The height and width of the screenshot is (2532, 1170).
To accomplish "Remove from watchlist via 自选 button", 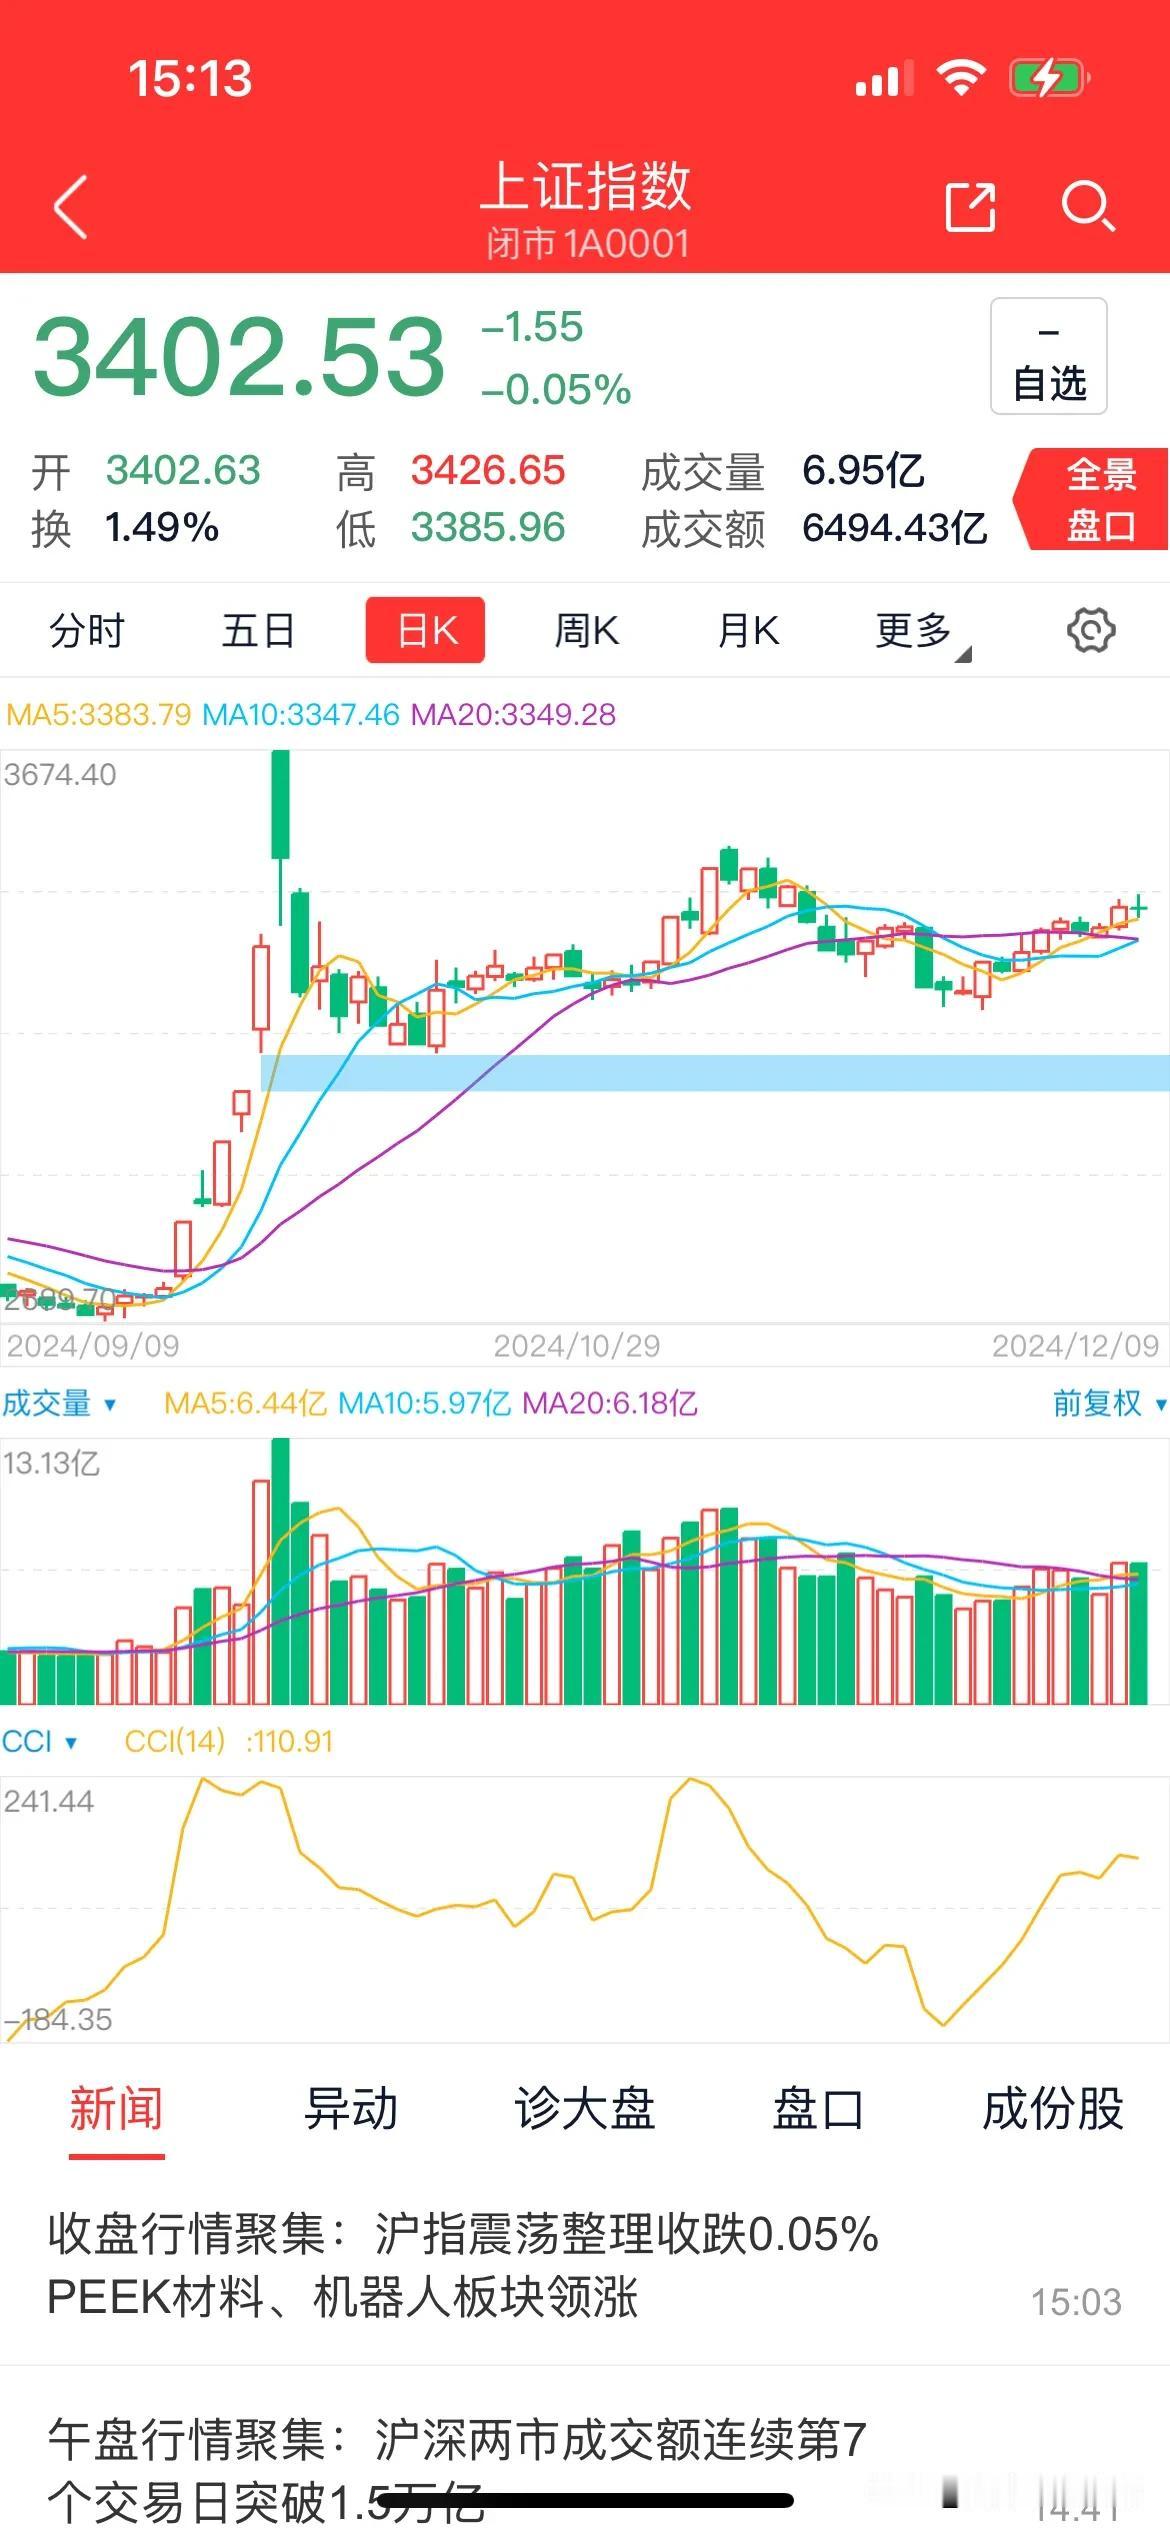I will 1049,356.
